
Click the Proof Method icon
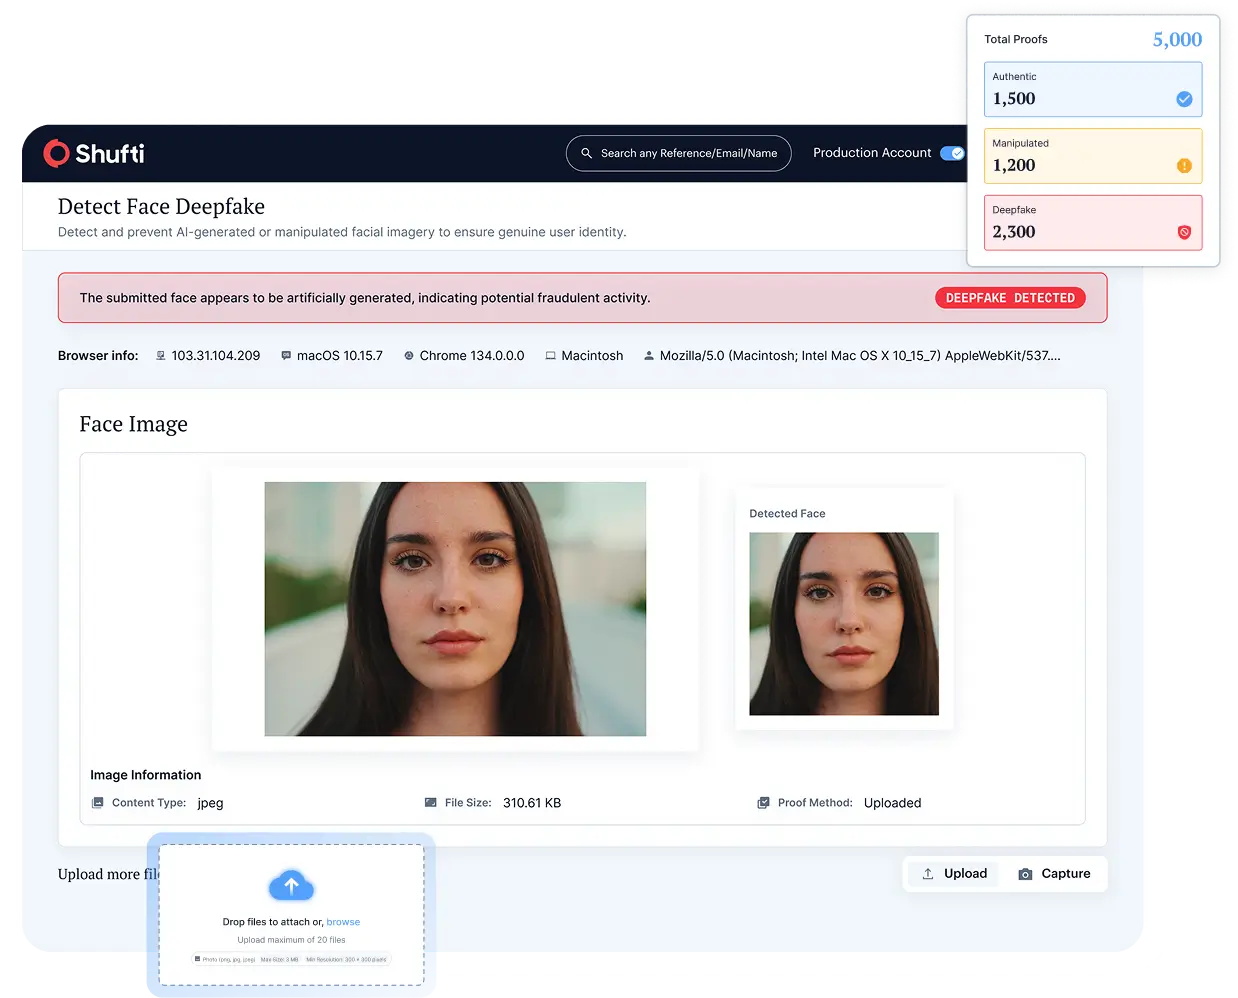coord(763,803)
